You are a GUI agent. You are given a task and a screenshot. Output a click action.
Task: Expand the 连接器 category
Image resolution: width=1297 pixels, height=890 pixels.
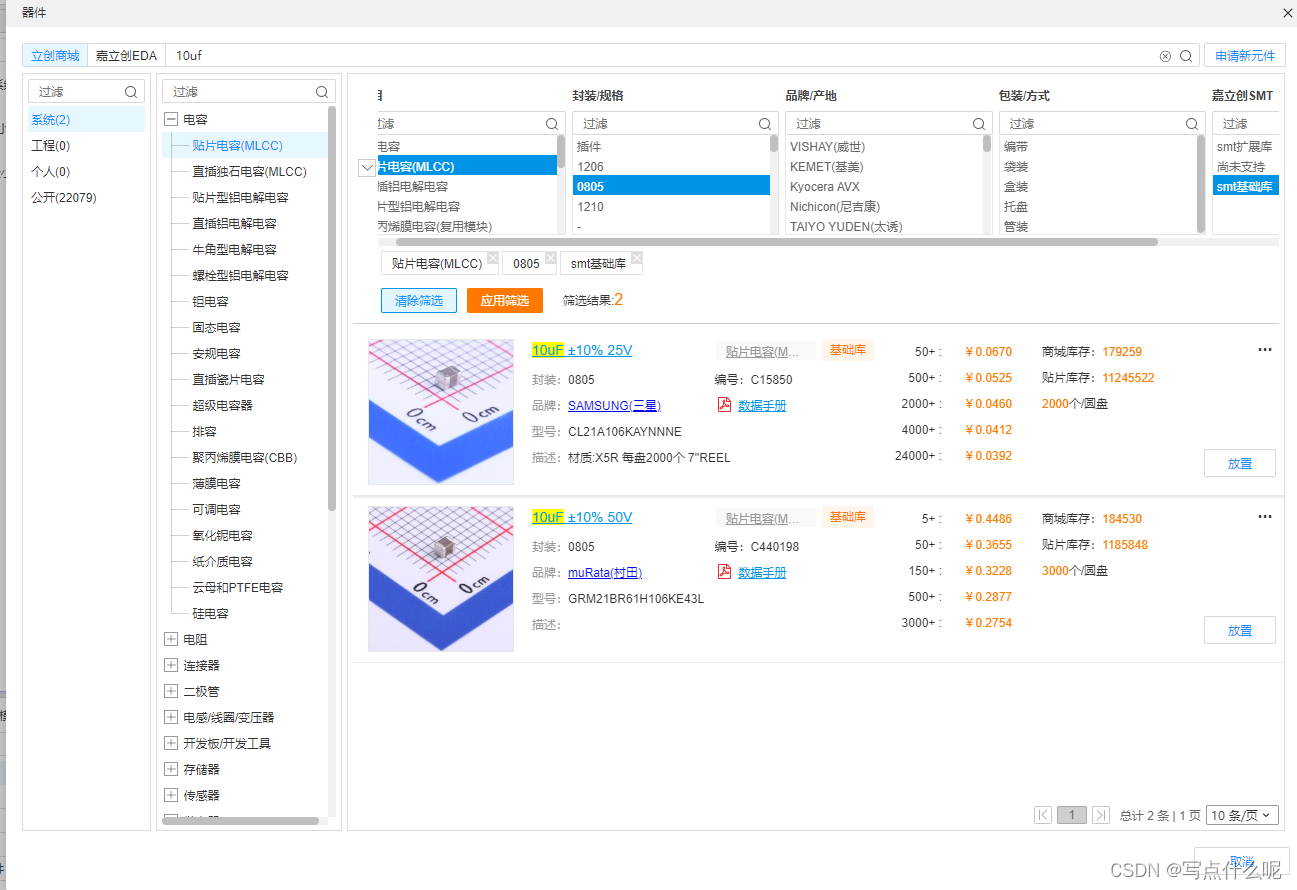(170, 665)
